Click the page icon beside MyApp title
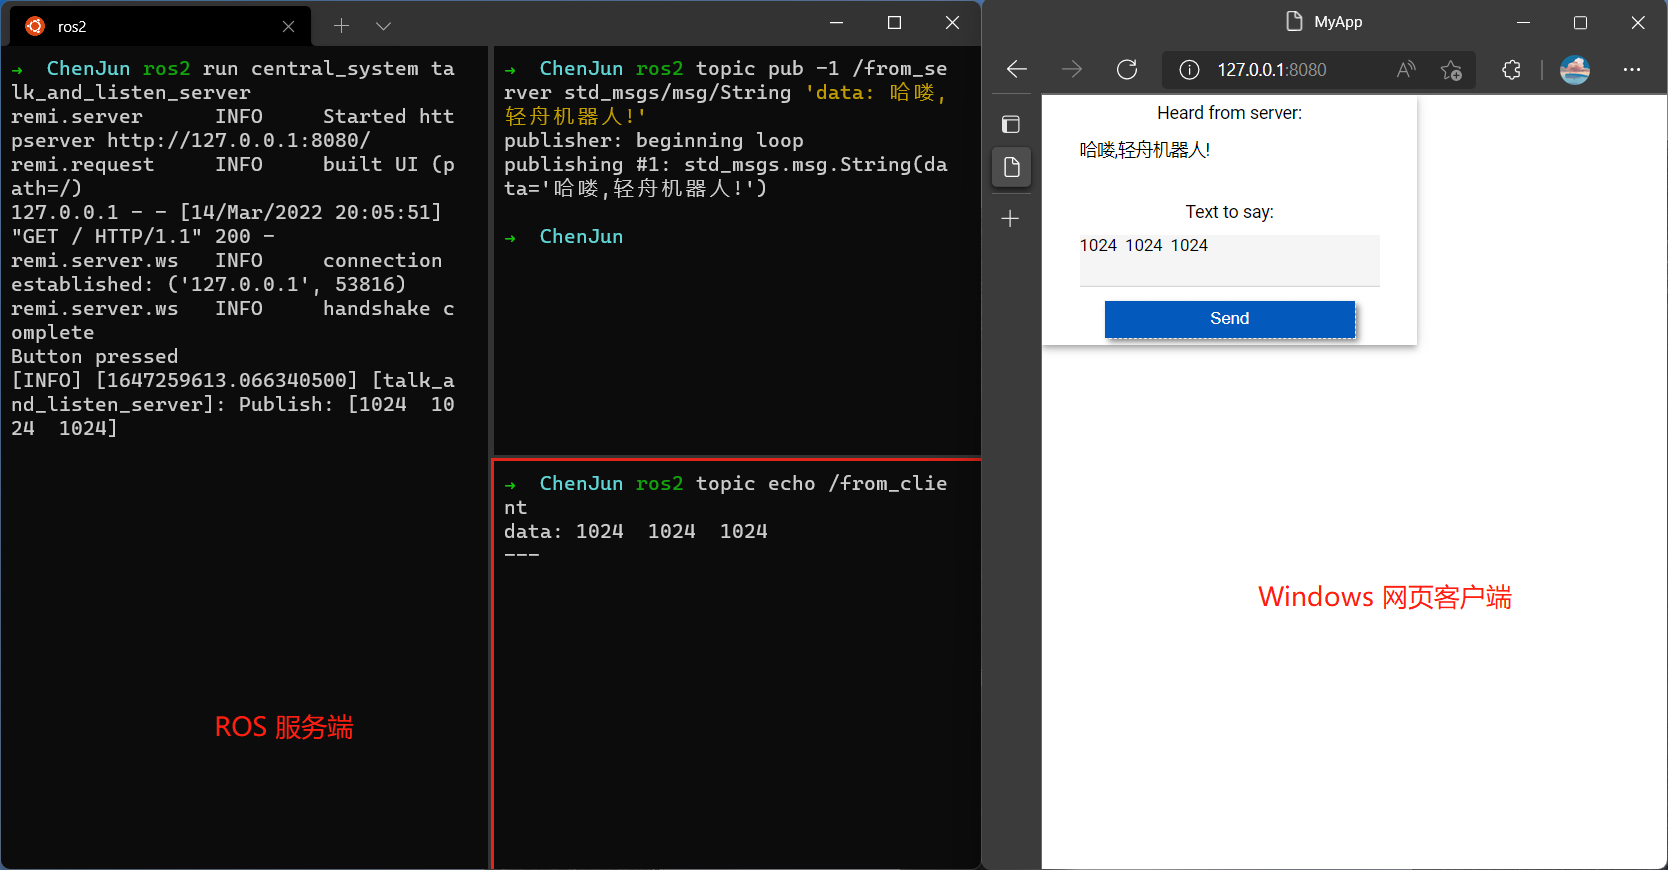 (x=1294, y=22)
